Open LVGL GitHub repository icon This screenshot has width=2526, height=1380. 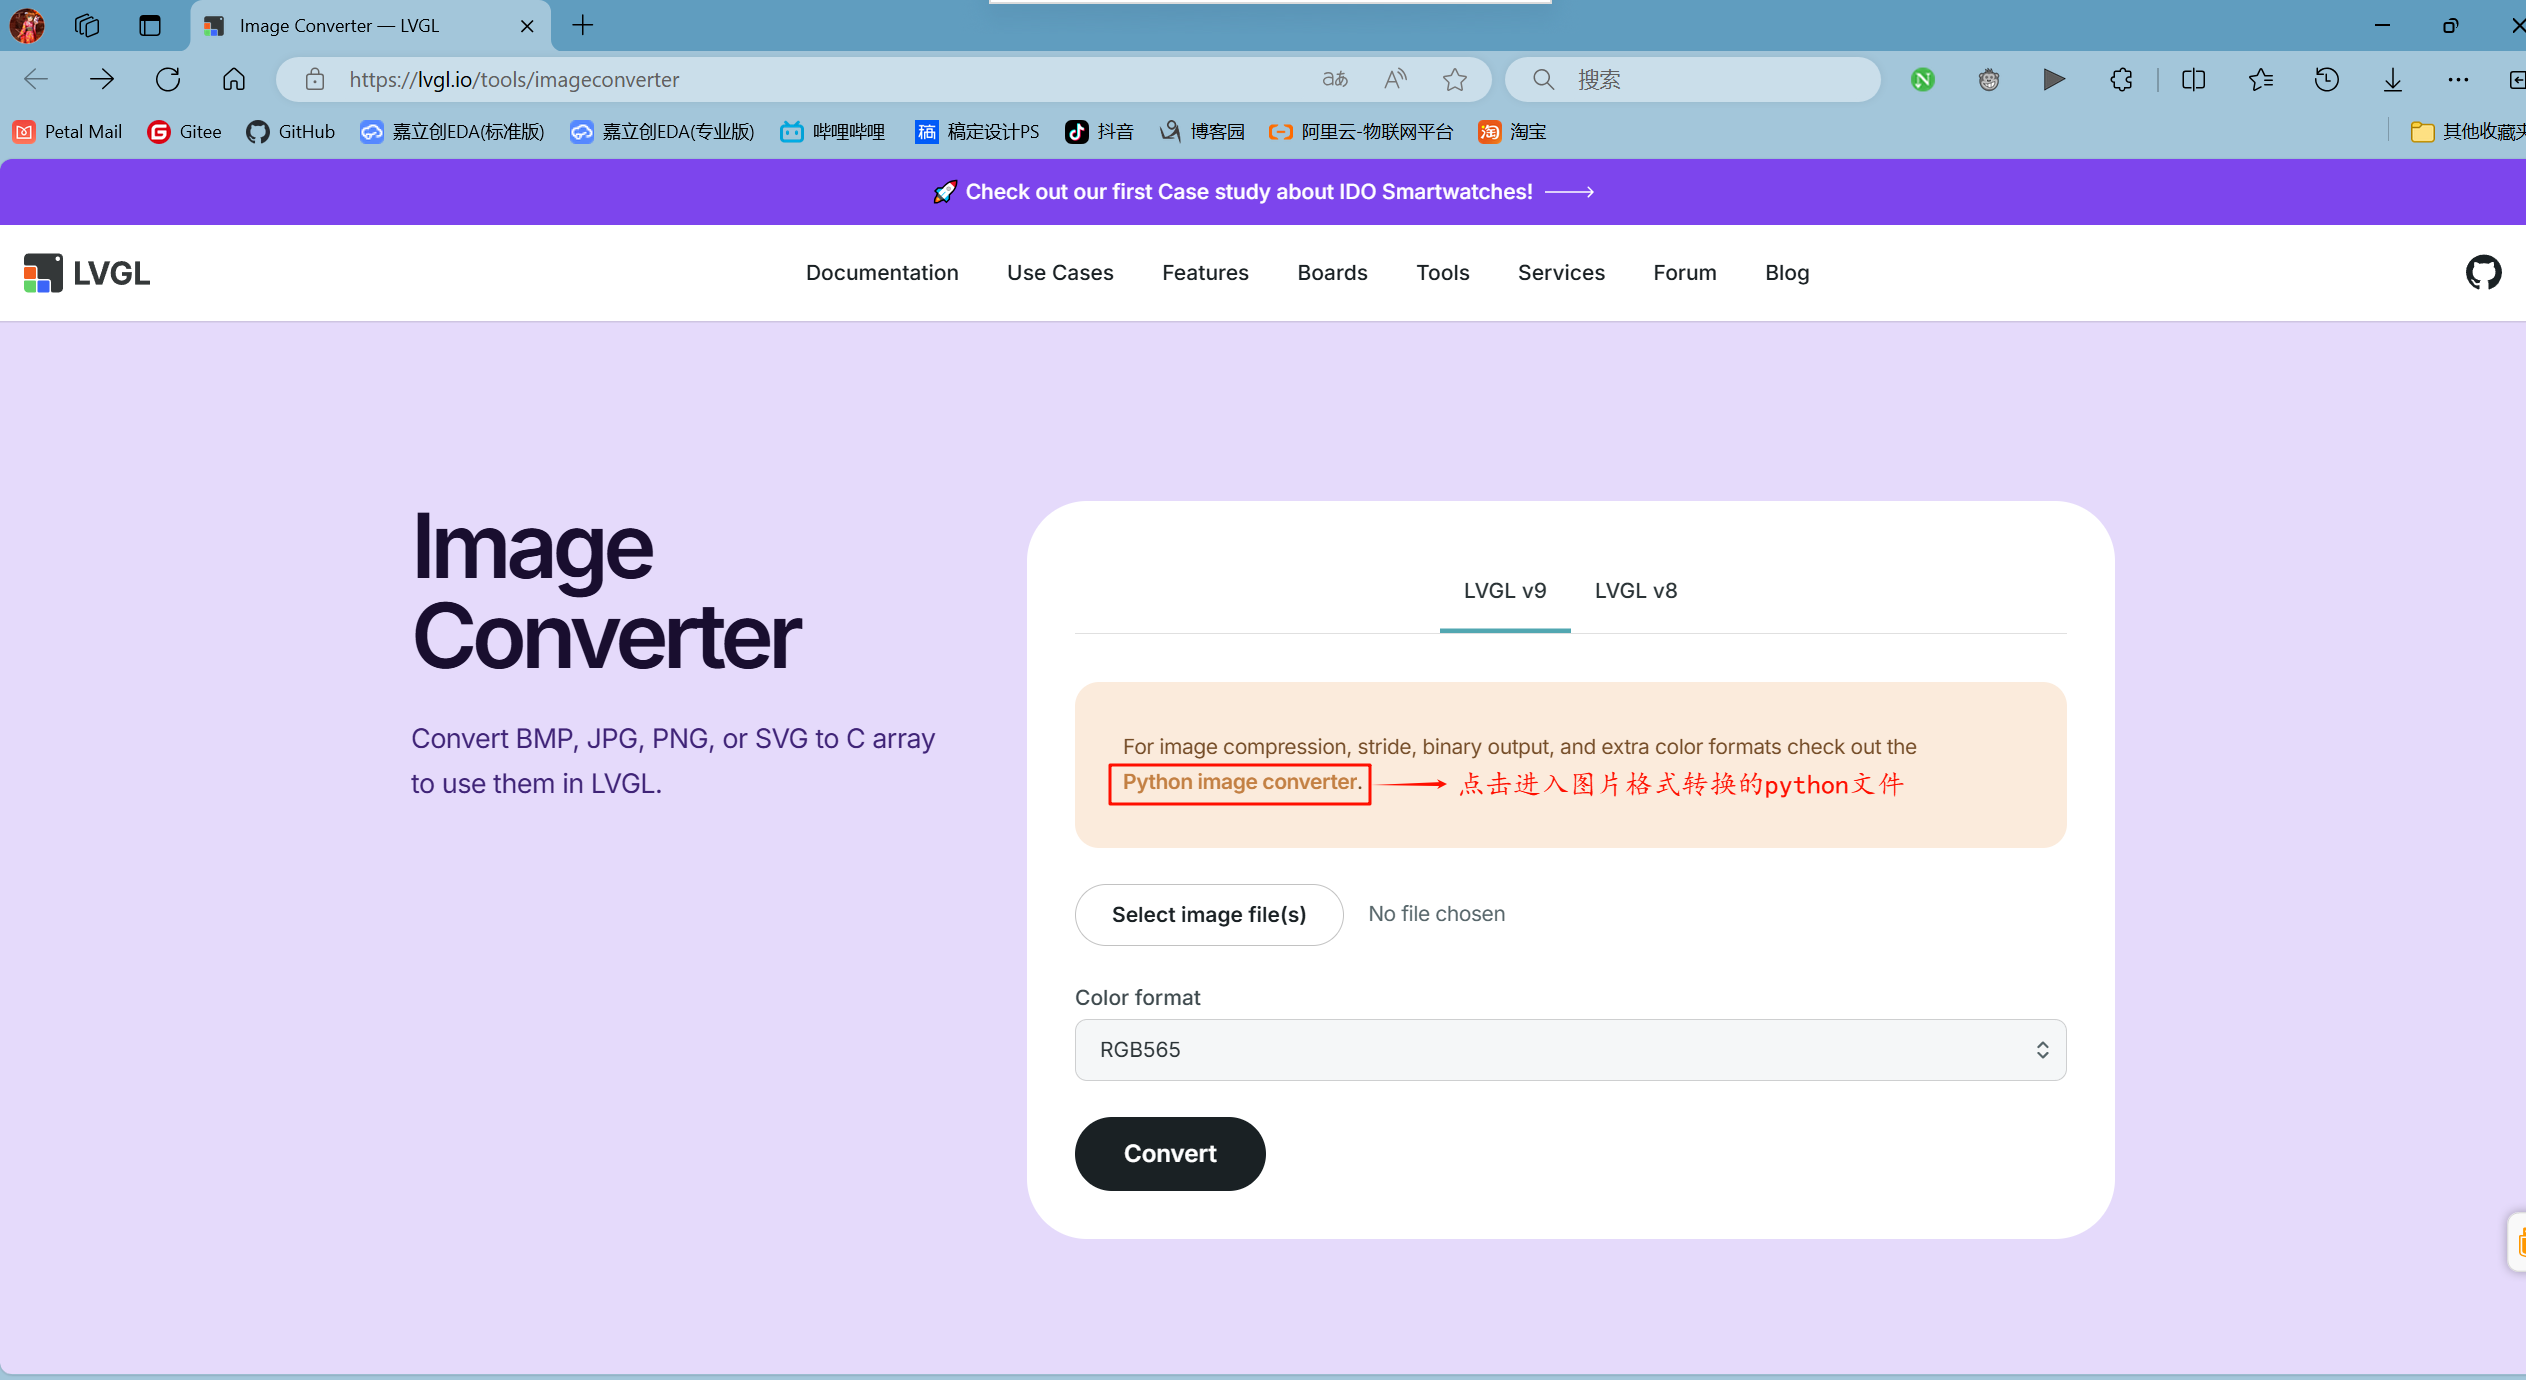point(2483,272)
